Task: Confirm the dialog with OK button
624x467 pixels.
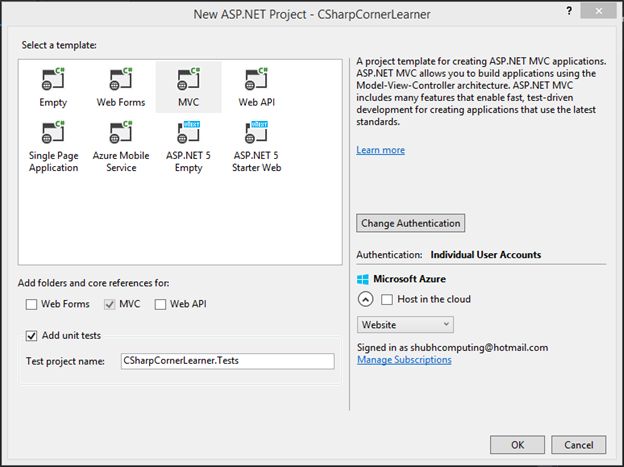Action: 518,444
